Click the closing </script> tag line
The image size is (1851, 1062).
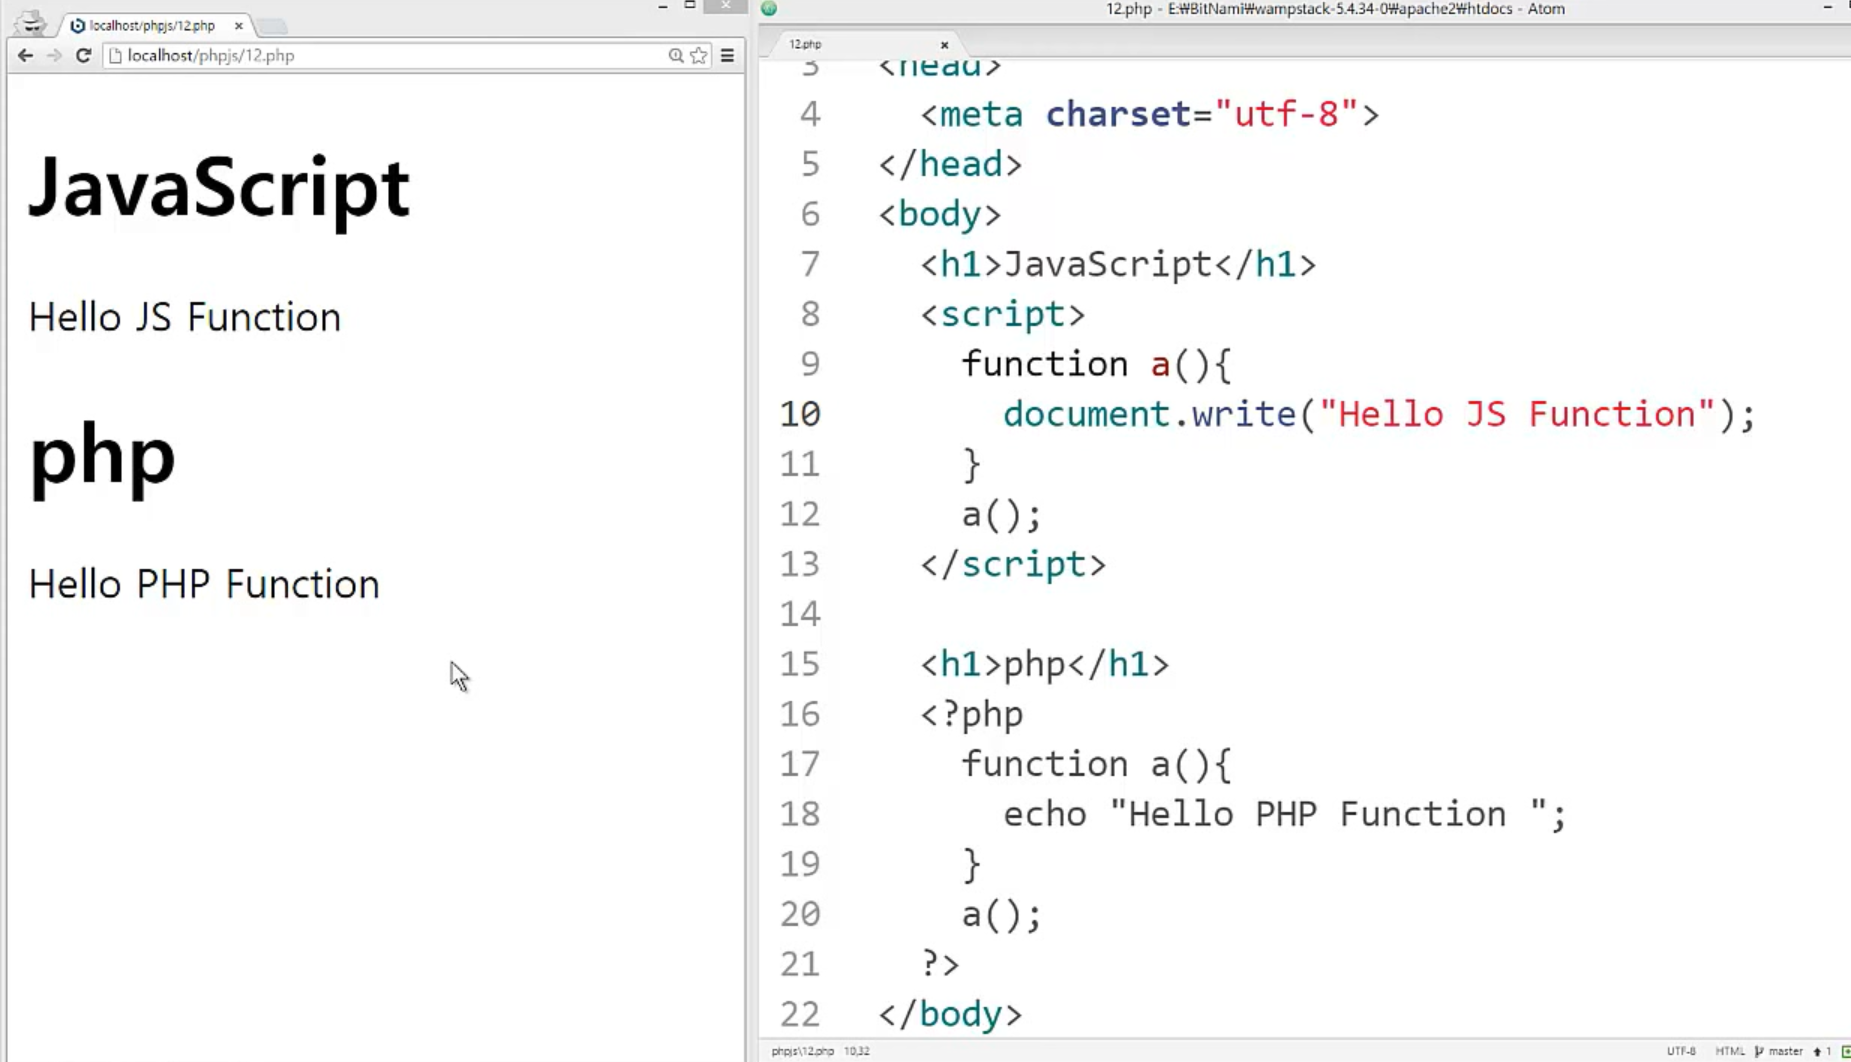tap(1013, 564)
